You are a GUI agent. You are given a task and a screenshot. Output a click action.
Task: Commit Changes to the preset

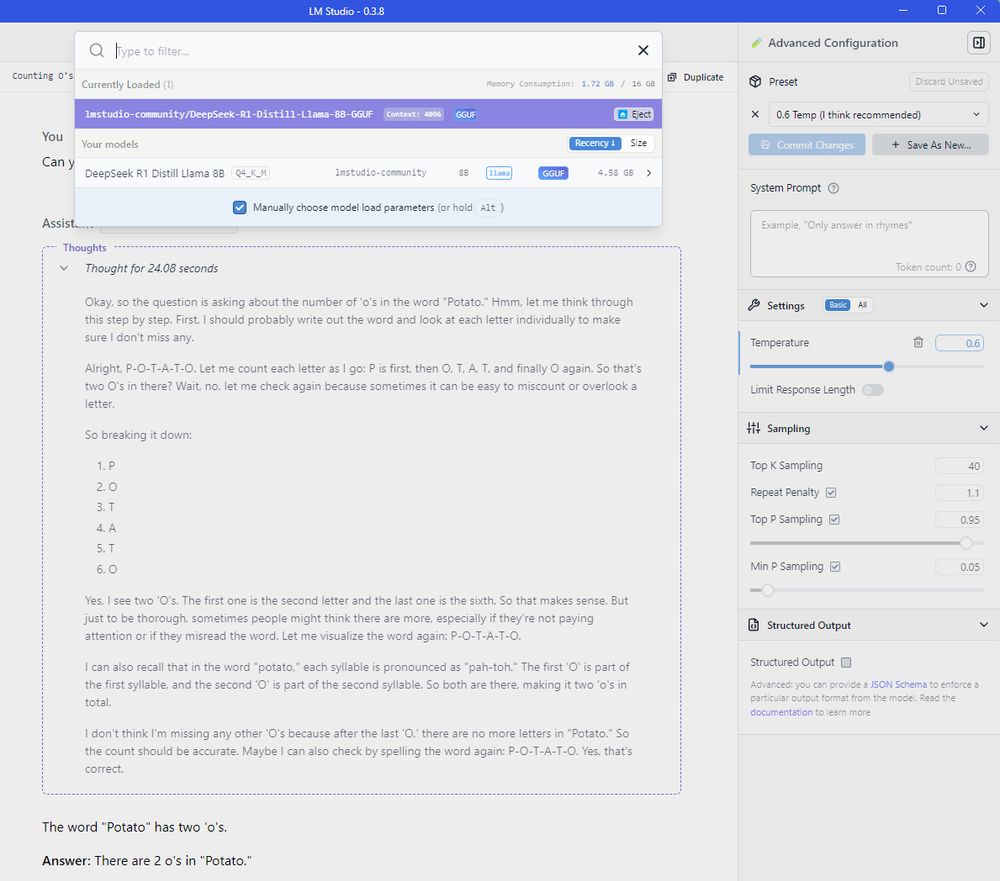point(807,145)
